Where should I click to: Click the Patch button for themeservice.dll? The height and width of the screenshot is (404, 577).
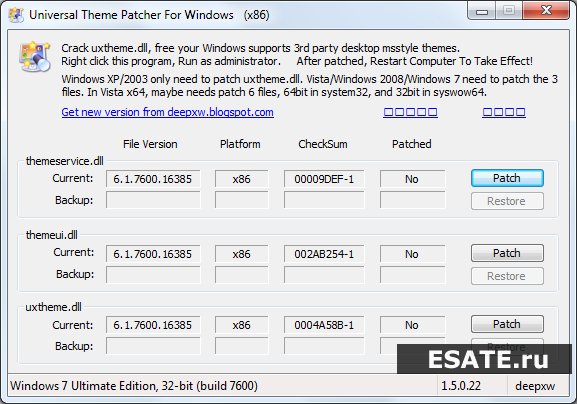(x=507, y=178)
